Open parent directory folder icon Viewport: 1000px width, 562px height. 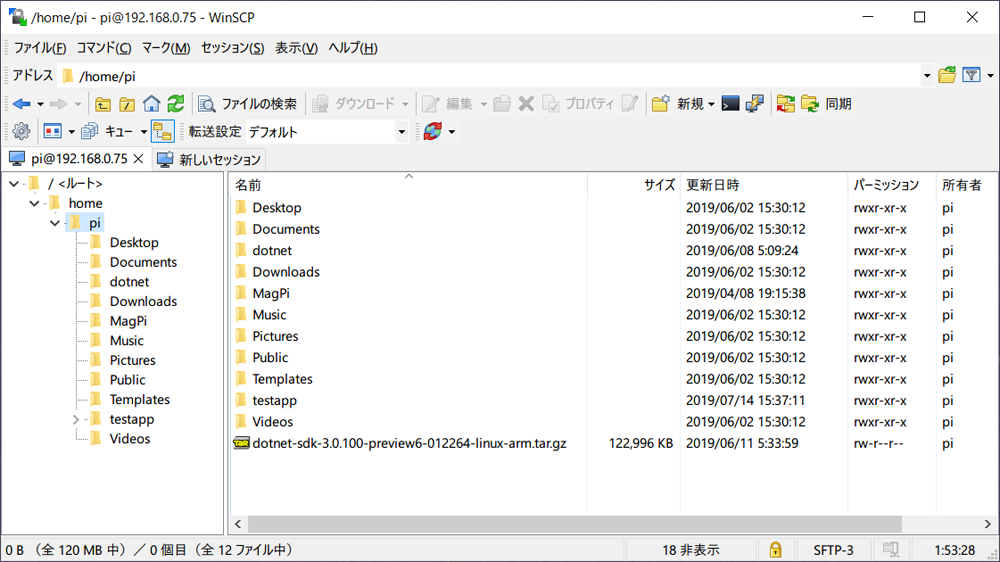(x=103, y=104)
